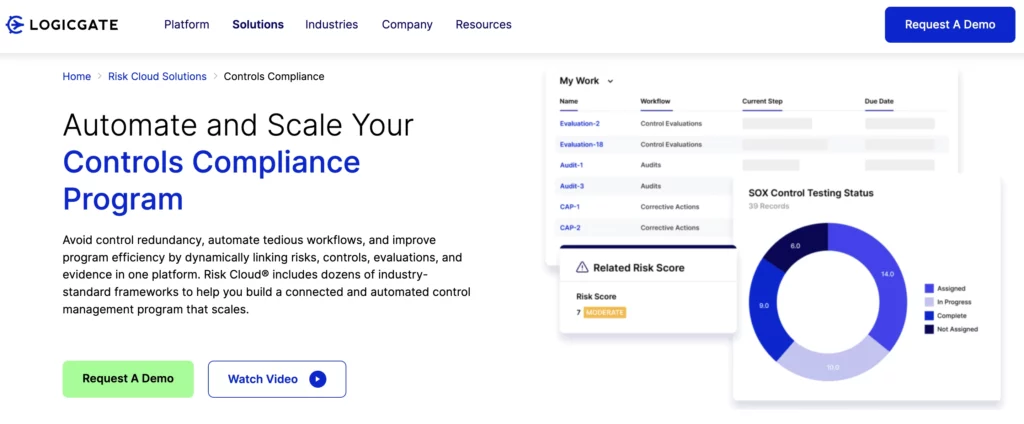This screenshot has height=424, width=1024.
Task: Click the Related Risk Score heading
Action: coord(639,268)
